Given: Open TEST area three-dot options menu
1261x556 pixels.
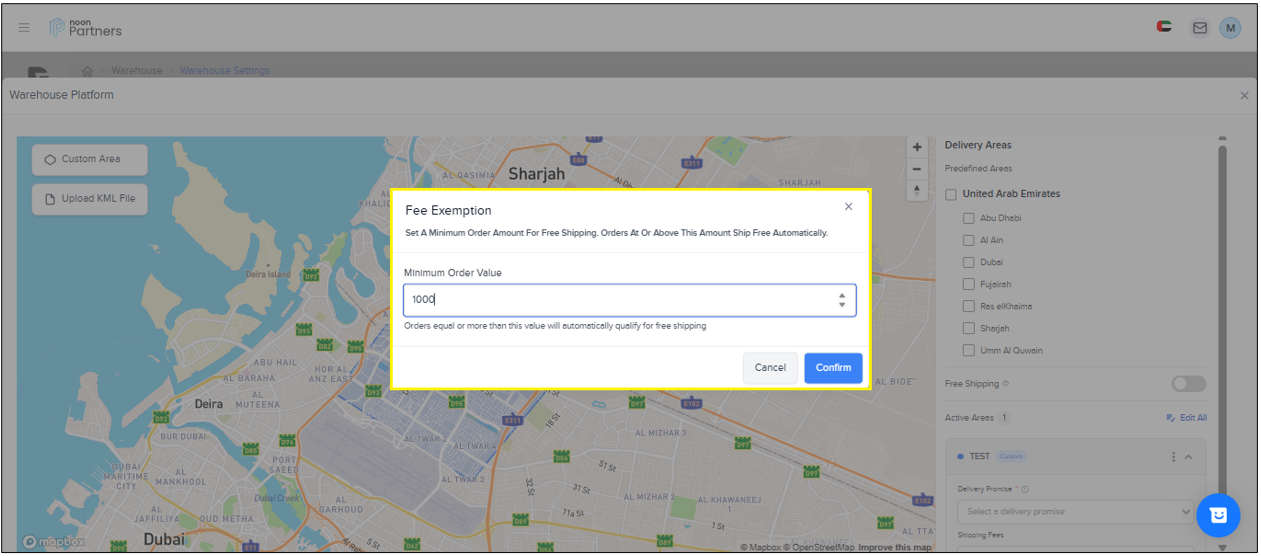Looking at the screenshot, I should point(1173,457).
